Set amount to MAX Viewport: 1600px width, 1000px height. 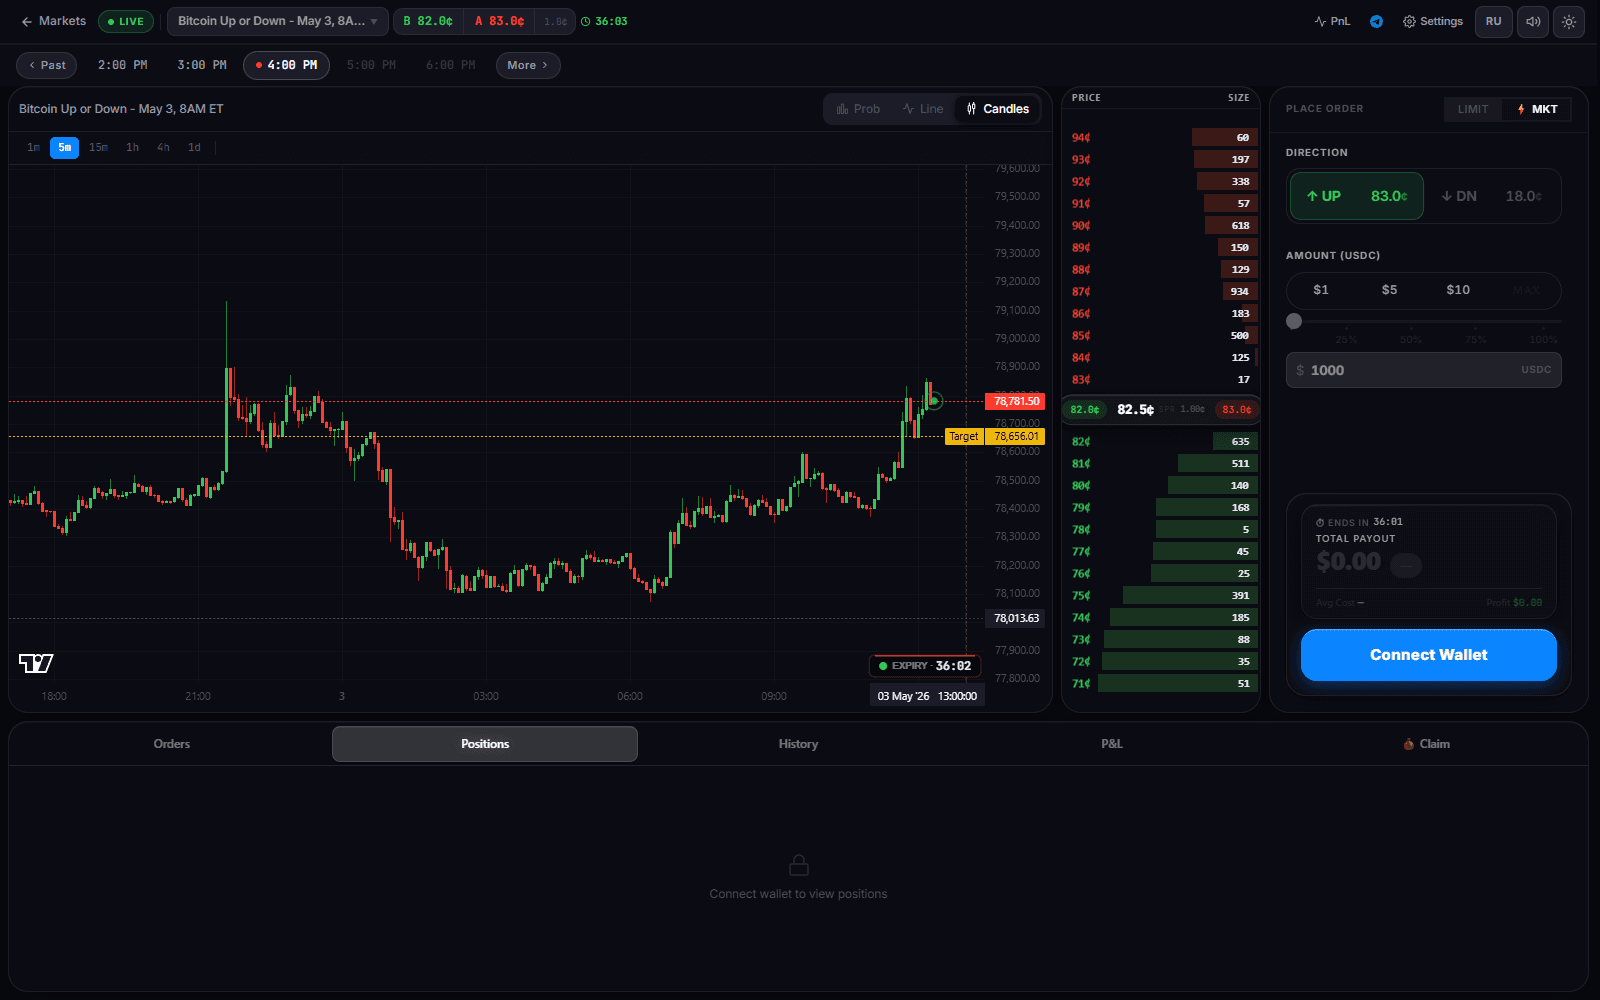[1526, 290]
